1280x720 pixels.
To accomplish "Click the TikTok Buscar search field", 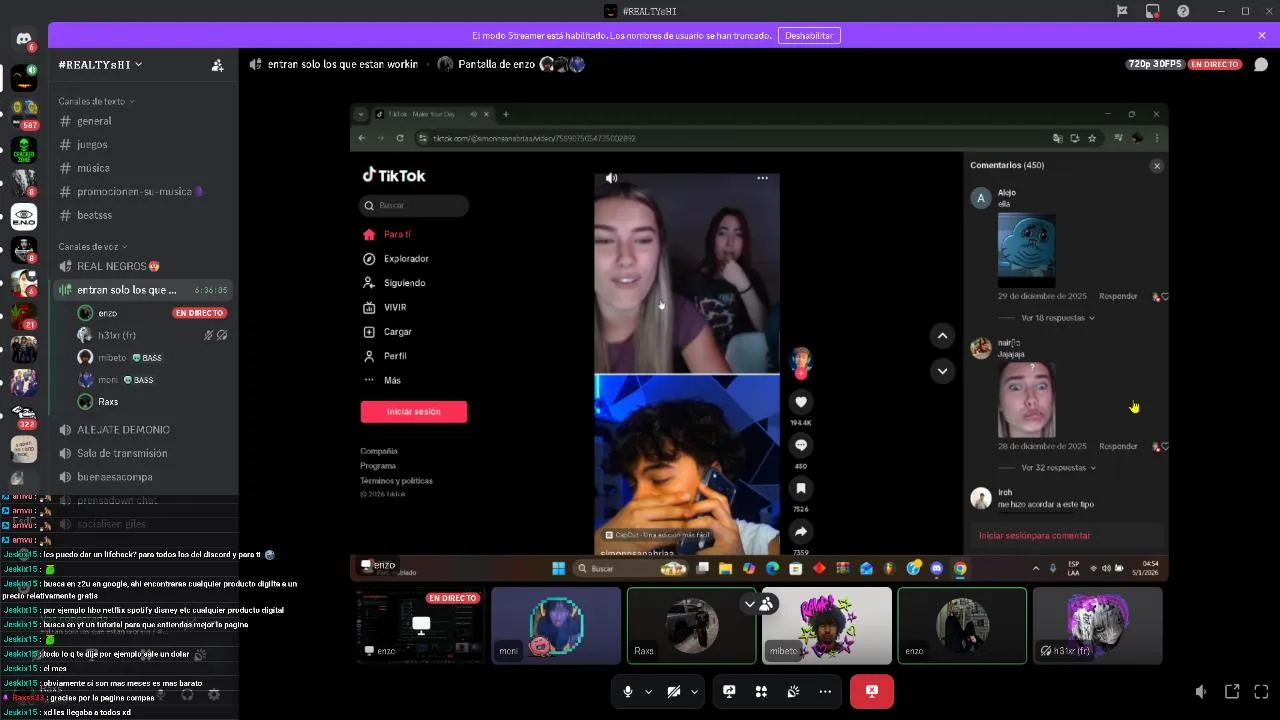I will click(414, 205).
